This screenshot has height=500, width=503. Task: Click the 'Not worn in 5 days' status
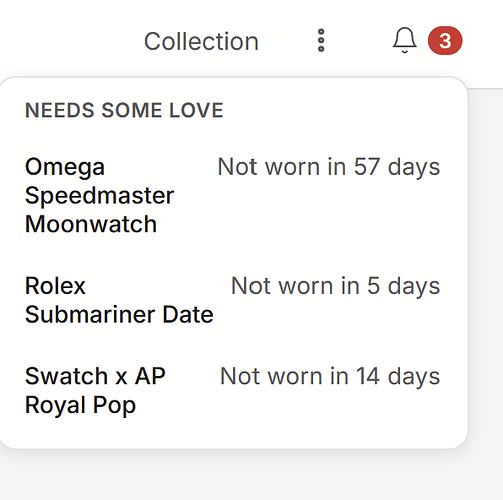coord(335,286)
